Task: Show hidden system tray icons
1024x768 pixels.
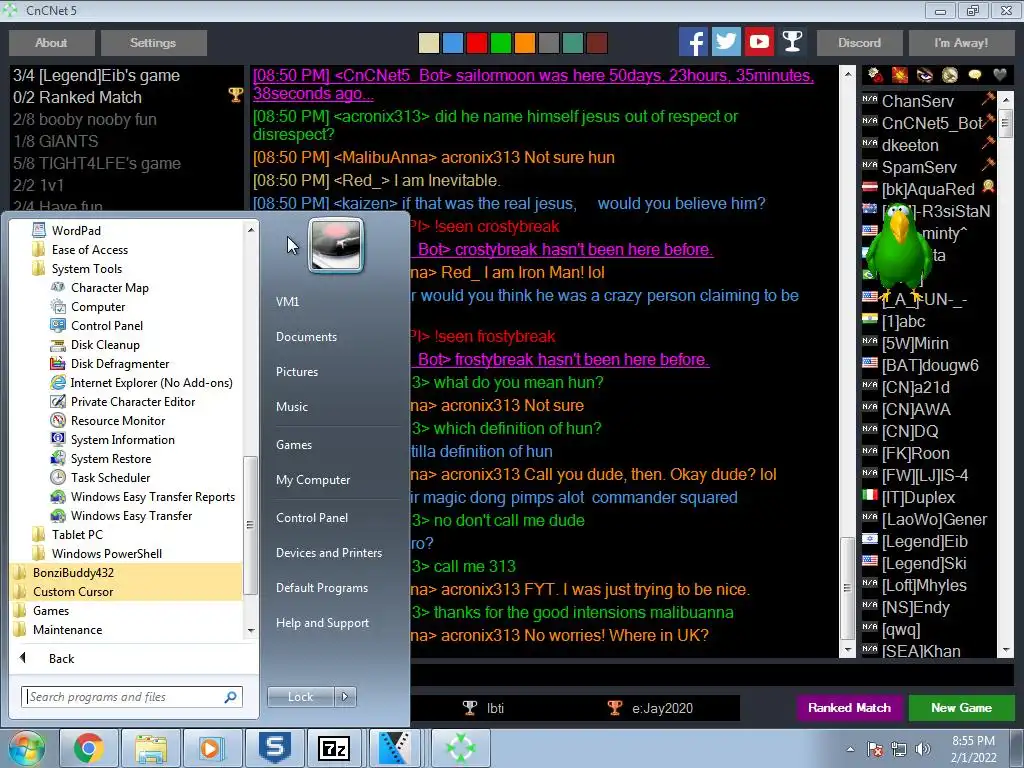Action: click(x=850, y=749)
